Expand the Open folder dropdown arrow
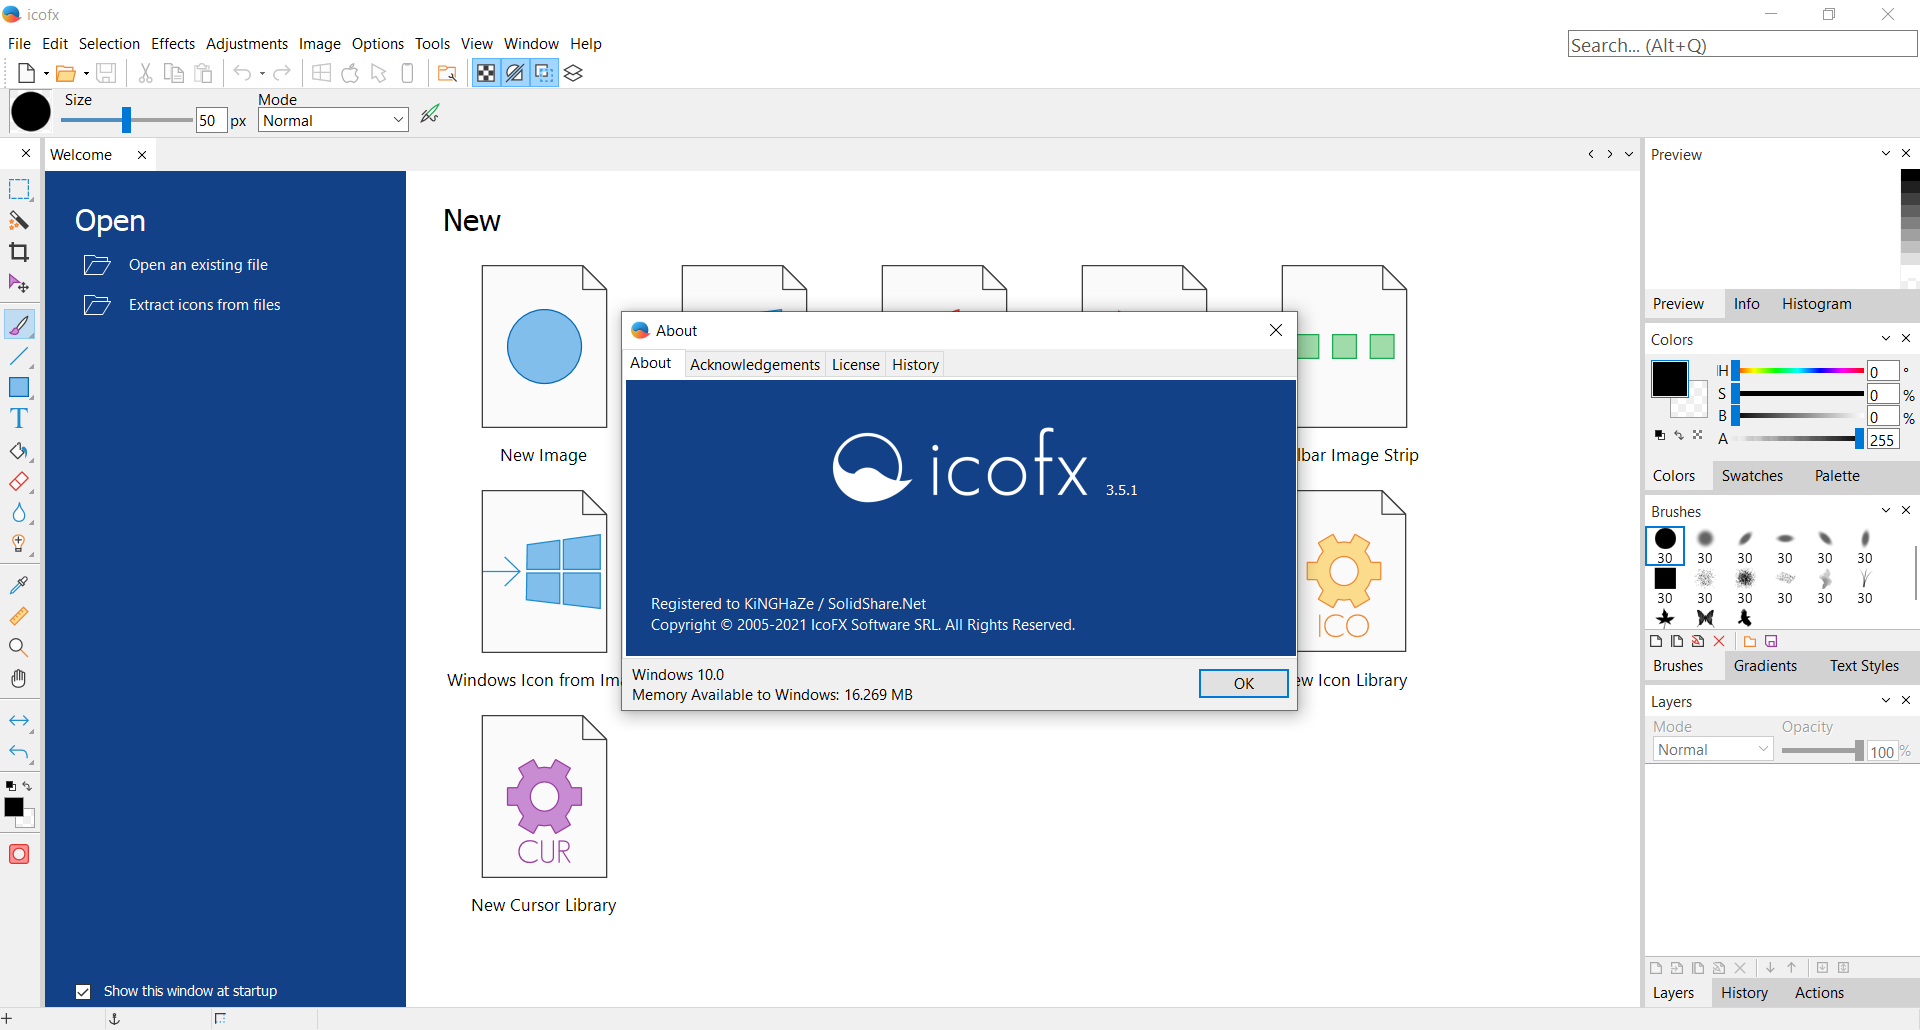Viewport: 1920px width, 1030px height. 86,73
